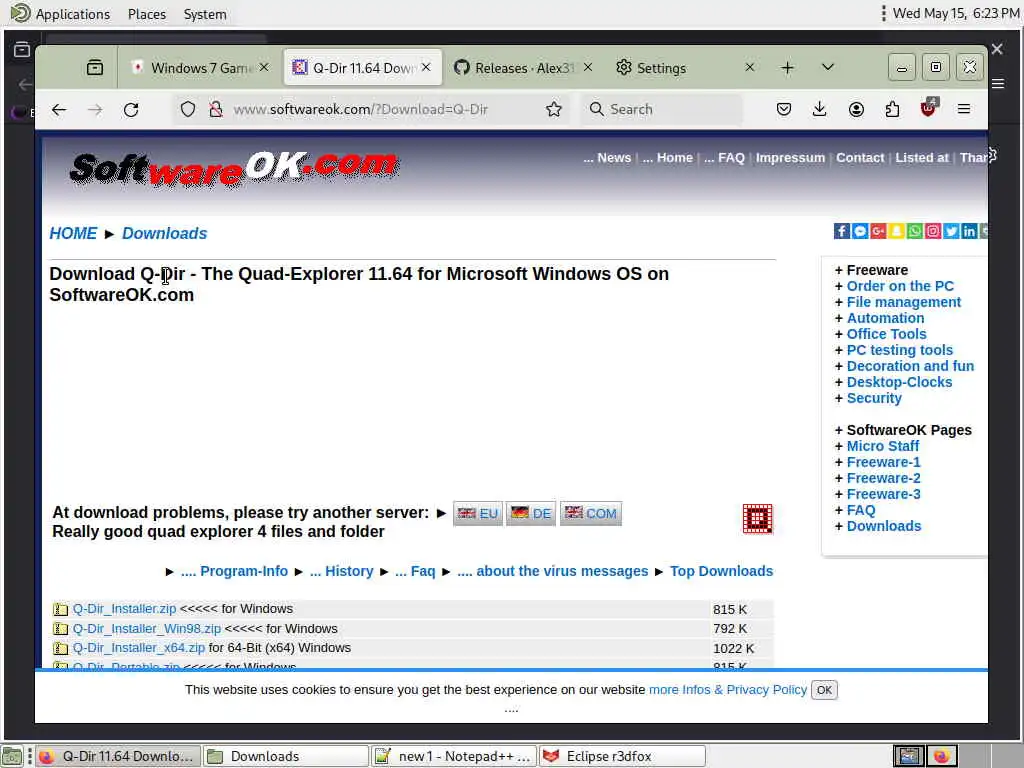Open the Places menu
The image size is (1024, 768).
point(147,14)
